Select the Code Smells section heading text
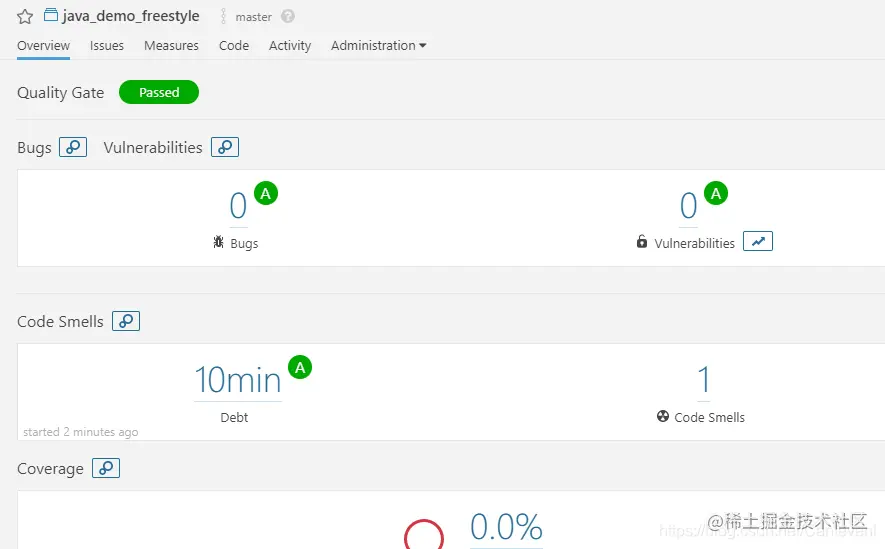 point(60,322)
